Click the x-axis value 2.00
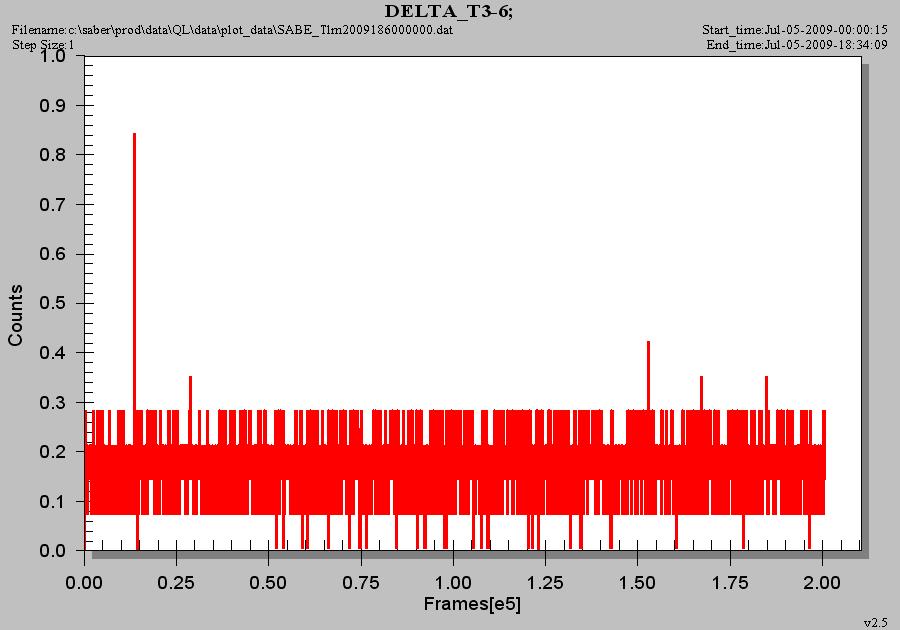The image size is (900, 630). click(822, 583)
